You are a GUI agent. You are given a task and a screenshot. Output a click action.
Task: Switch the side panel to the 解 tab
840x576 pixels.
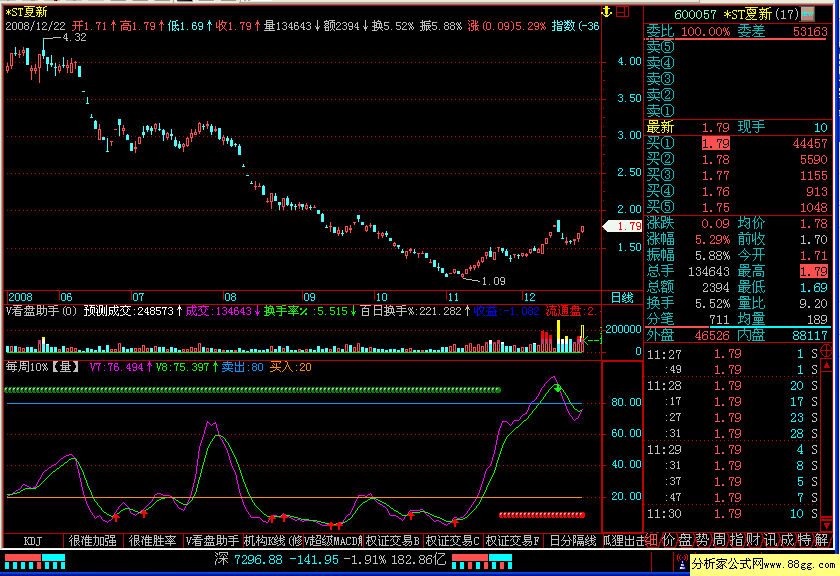click(x=821, y=540)
